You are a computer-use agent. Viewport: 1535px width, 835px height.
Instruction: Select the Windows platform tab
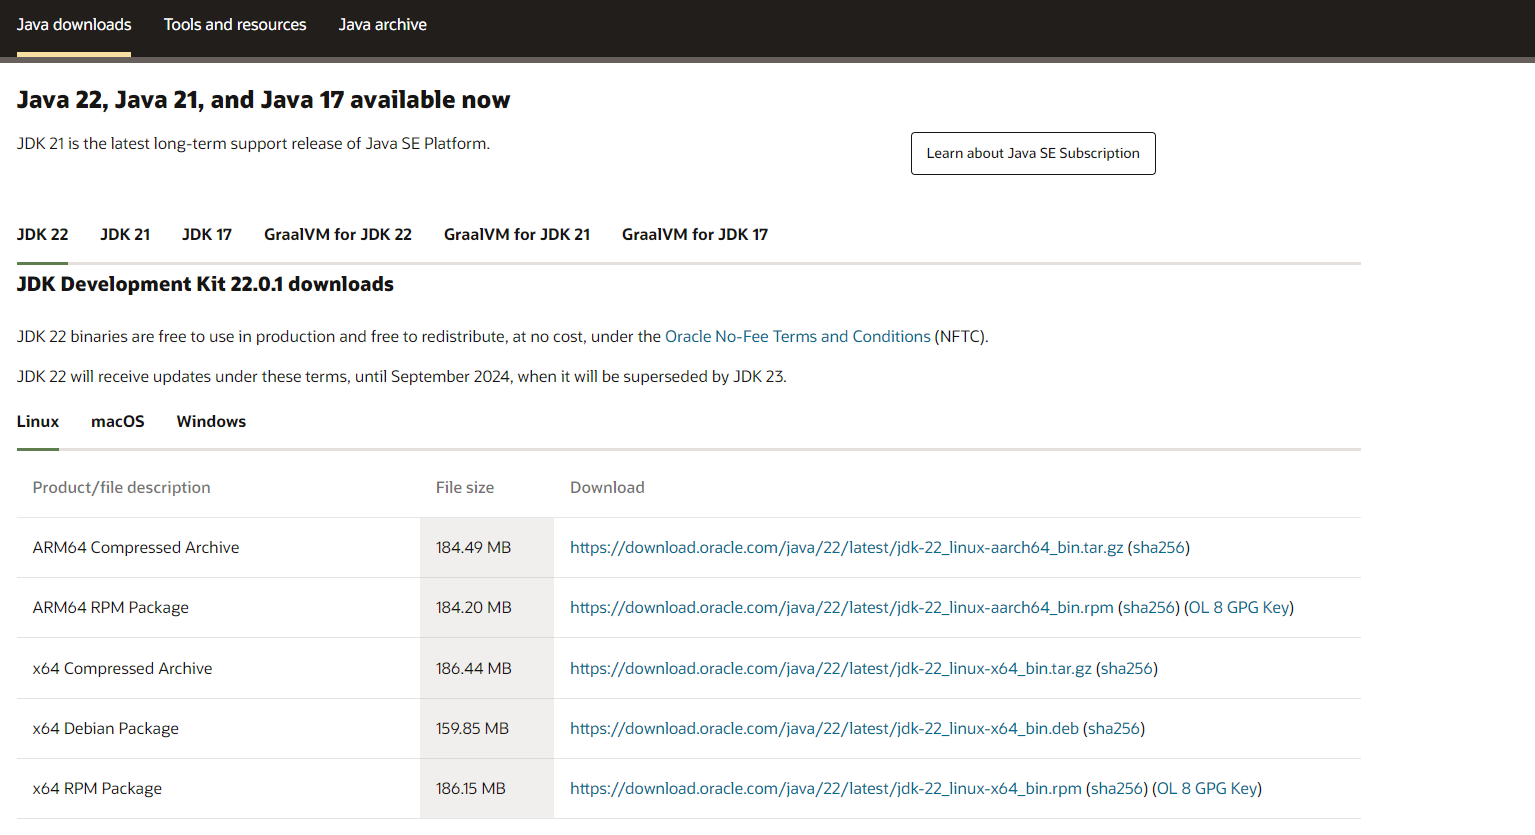[211, 422]
